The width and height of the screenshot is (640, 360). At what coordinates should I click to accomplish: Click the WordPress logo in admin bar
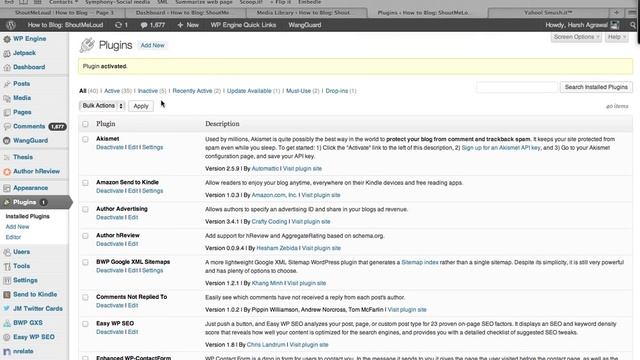coord(11,25)
